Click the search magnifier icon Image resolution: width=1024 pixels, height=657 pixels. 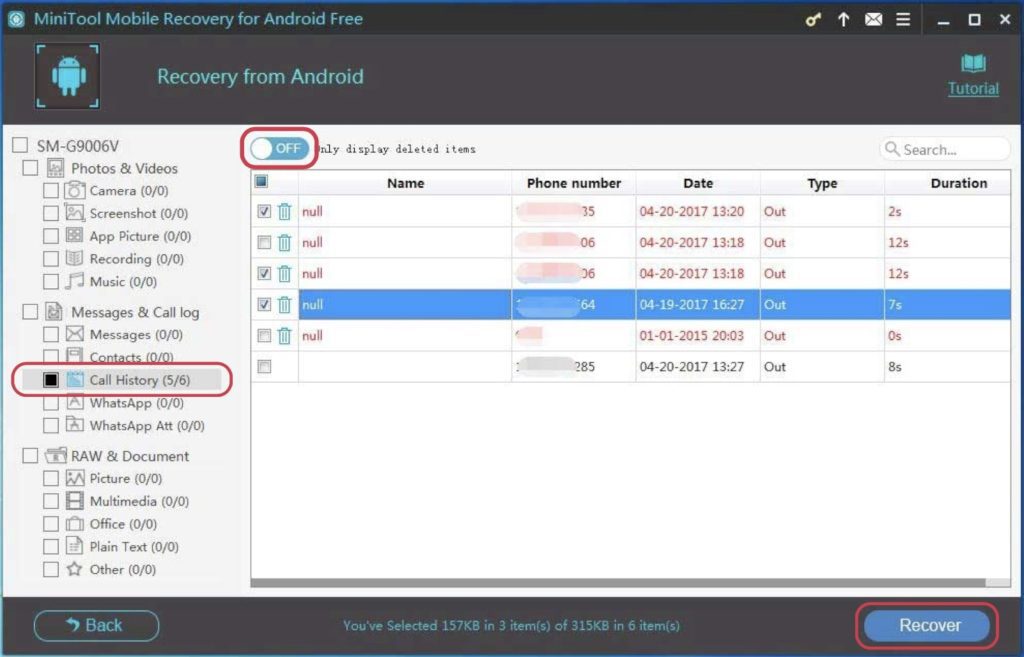(x=891, y=149)
